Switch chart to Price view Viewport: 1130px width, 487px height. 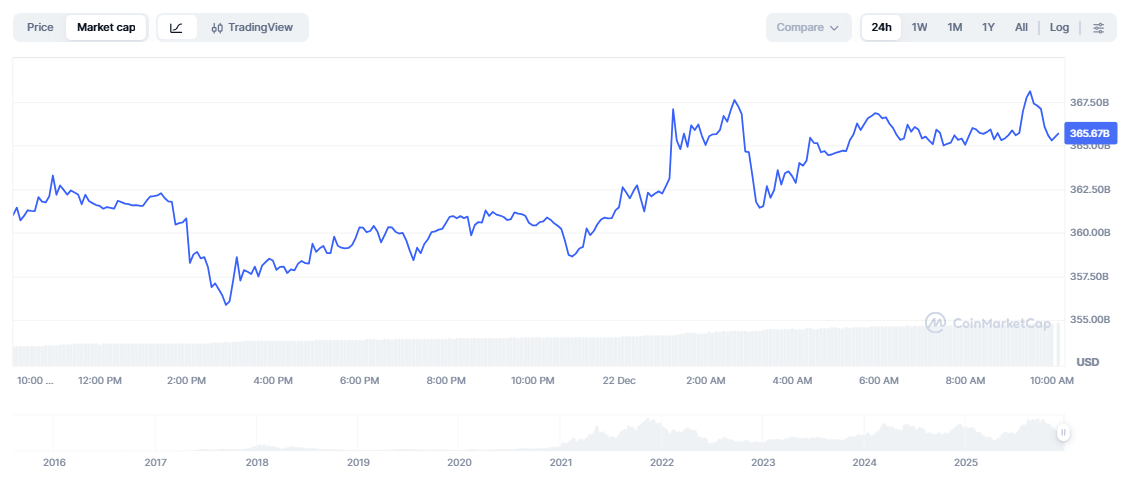(x=40, y=28)
